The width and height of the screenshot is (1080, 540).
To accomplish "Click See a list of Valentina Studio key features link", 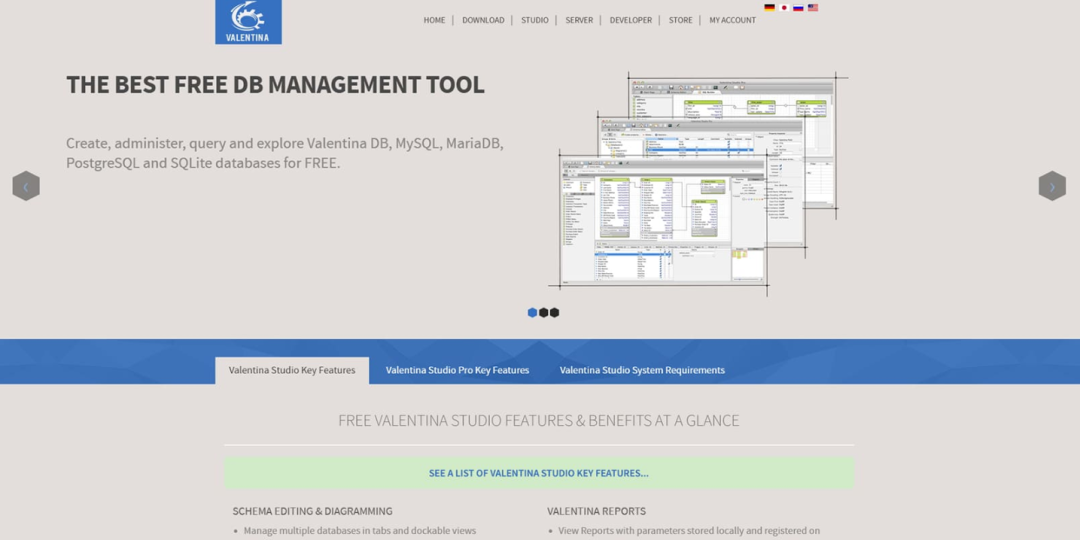I will [539, 473].
